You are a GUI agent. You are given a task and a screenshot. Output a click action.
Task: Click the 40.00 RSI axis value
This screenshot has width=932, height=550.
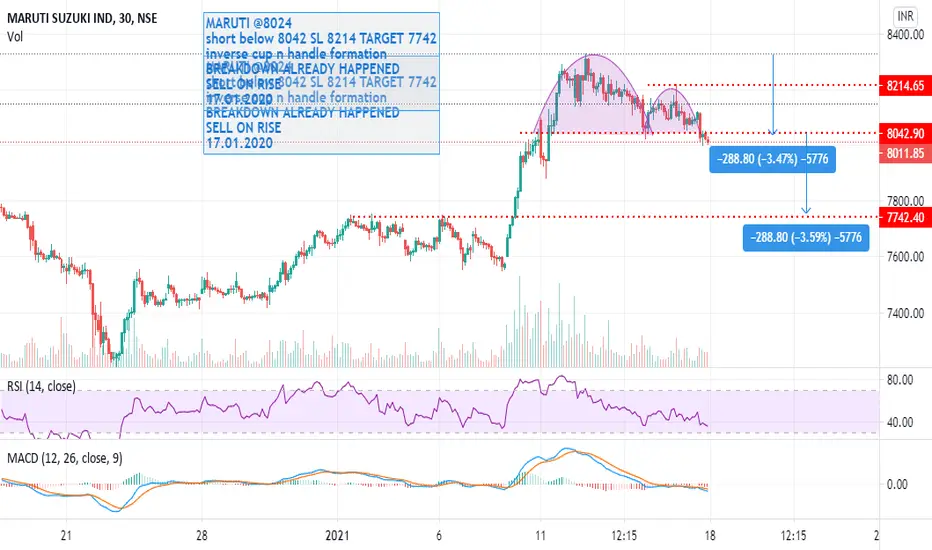click(x=899, y=422)
